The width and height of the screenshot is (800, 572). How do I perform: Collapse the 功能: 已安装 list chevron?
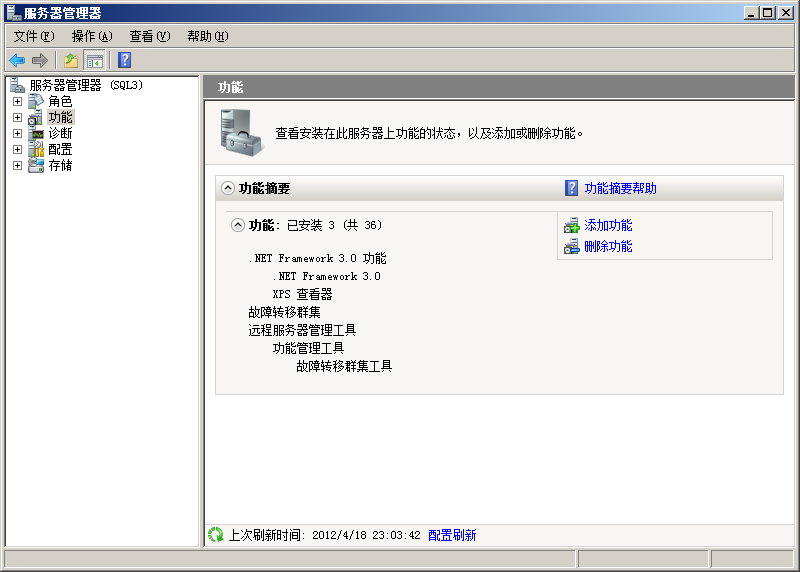(238, 225)
